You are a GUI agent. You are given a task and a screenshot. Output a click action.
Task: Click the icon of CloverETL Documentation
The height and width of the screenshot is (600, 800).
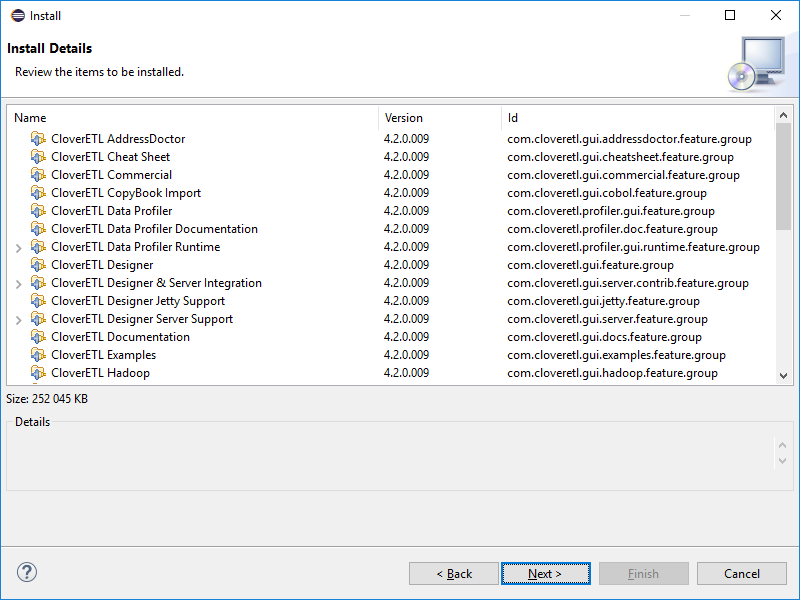pos(38,337)
